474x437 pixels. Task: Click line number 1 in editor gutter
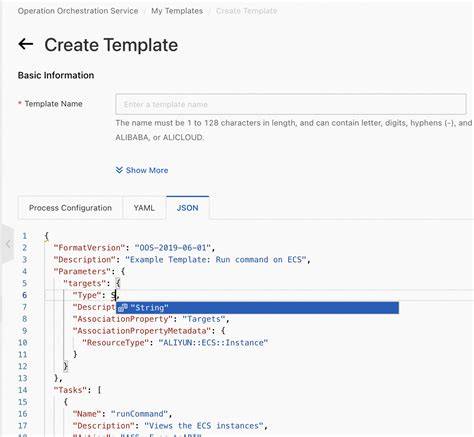point(24,236)
